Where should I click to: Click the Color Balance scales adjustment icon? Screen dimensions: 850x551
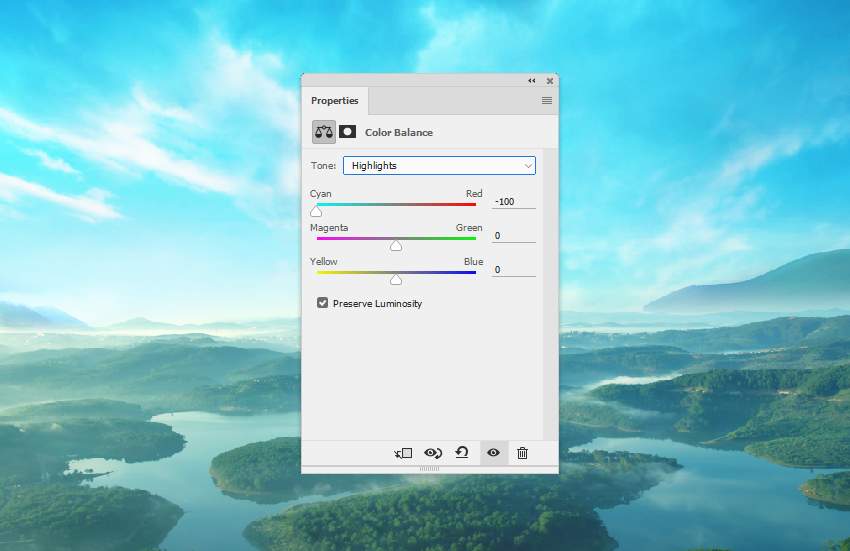coord(324,132)
